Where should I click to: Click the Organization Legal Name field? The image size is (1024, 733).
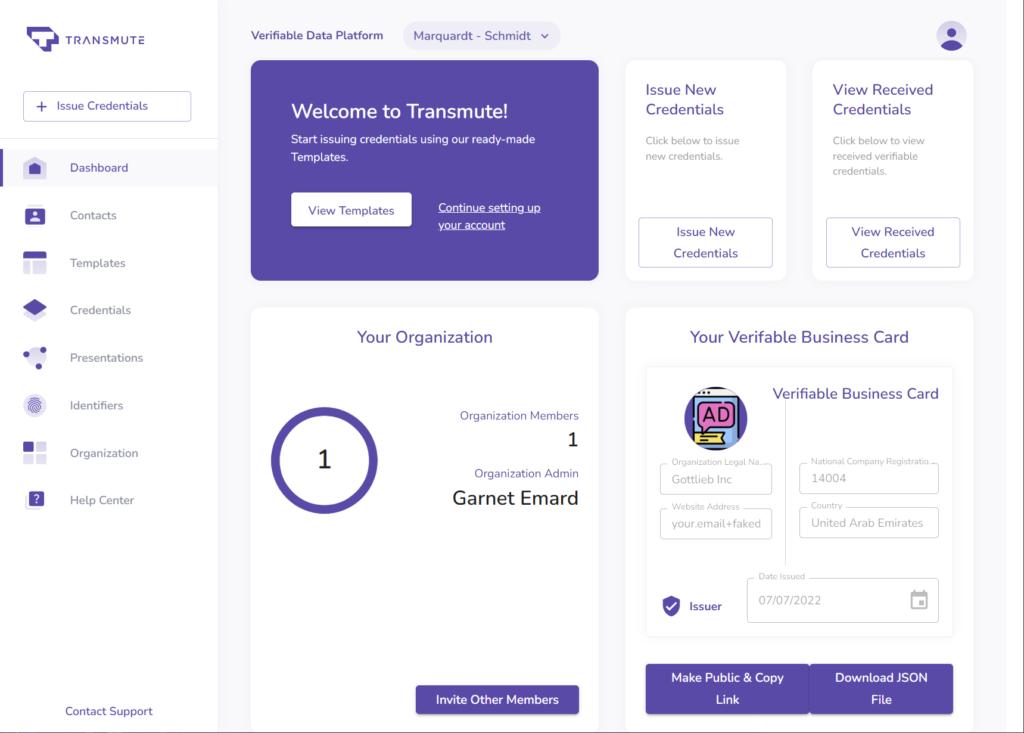[716, 479]
